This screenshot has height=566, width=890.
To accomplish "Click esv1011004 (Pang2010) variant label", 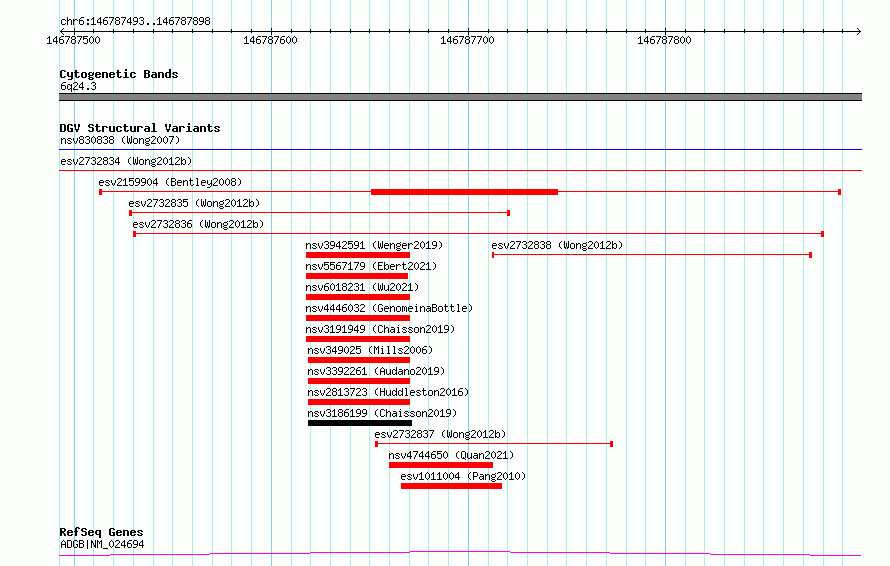I will (463, 476).
